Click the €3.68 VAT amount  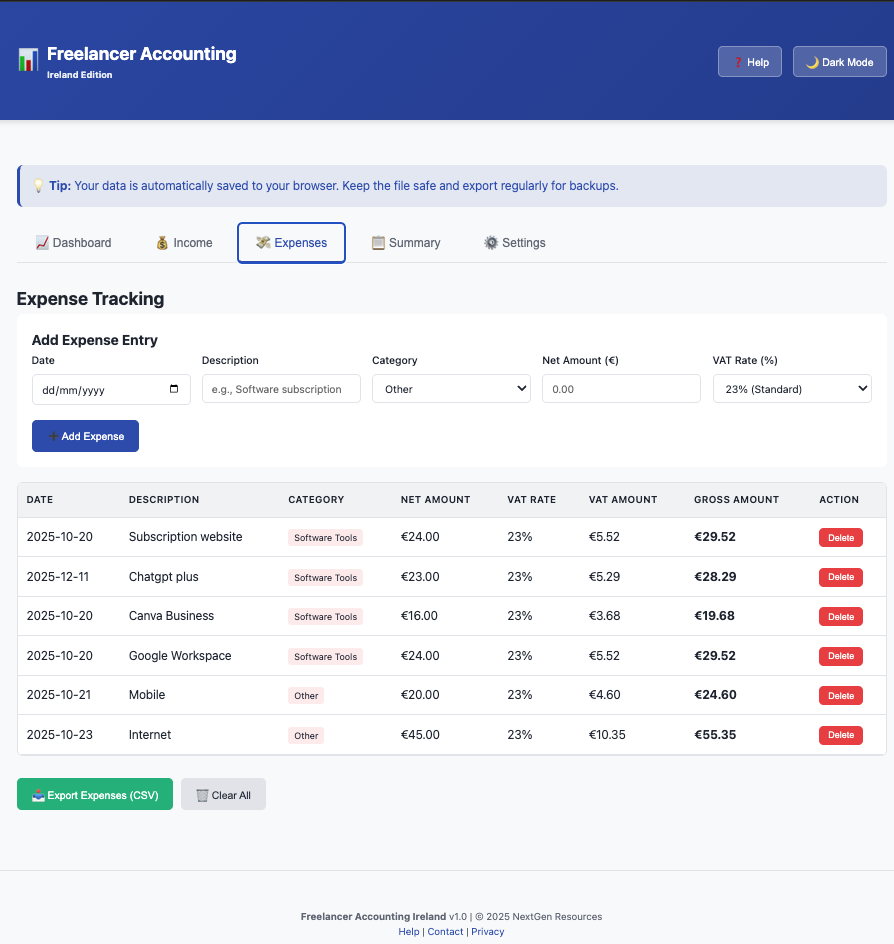coord(604,615)
